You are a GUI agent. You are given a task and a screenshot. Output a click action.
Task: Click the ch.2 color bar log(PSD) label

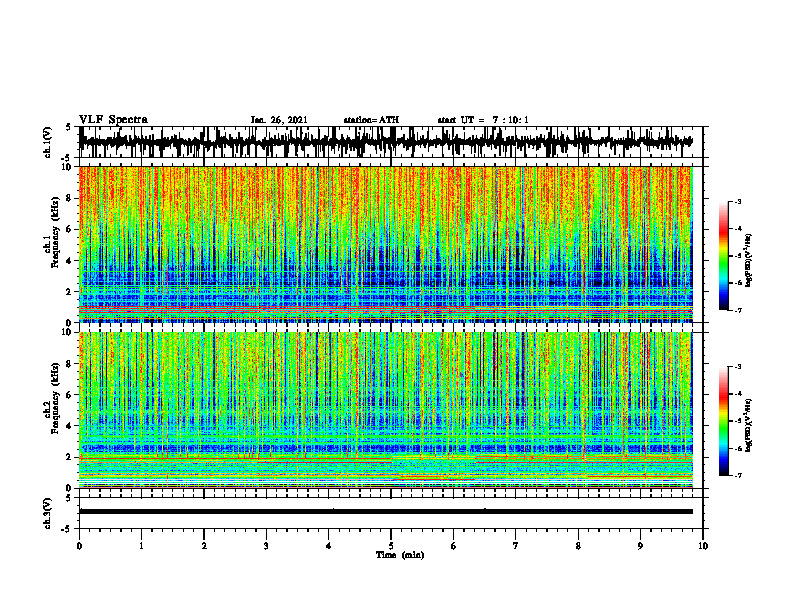749,426
